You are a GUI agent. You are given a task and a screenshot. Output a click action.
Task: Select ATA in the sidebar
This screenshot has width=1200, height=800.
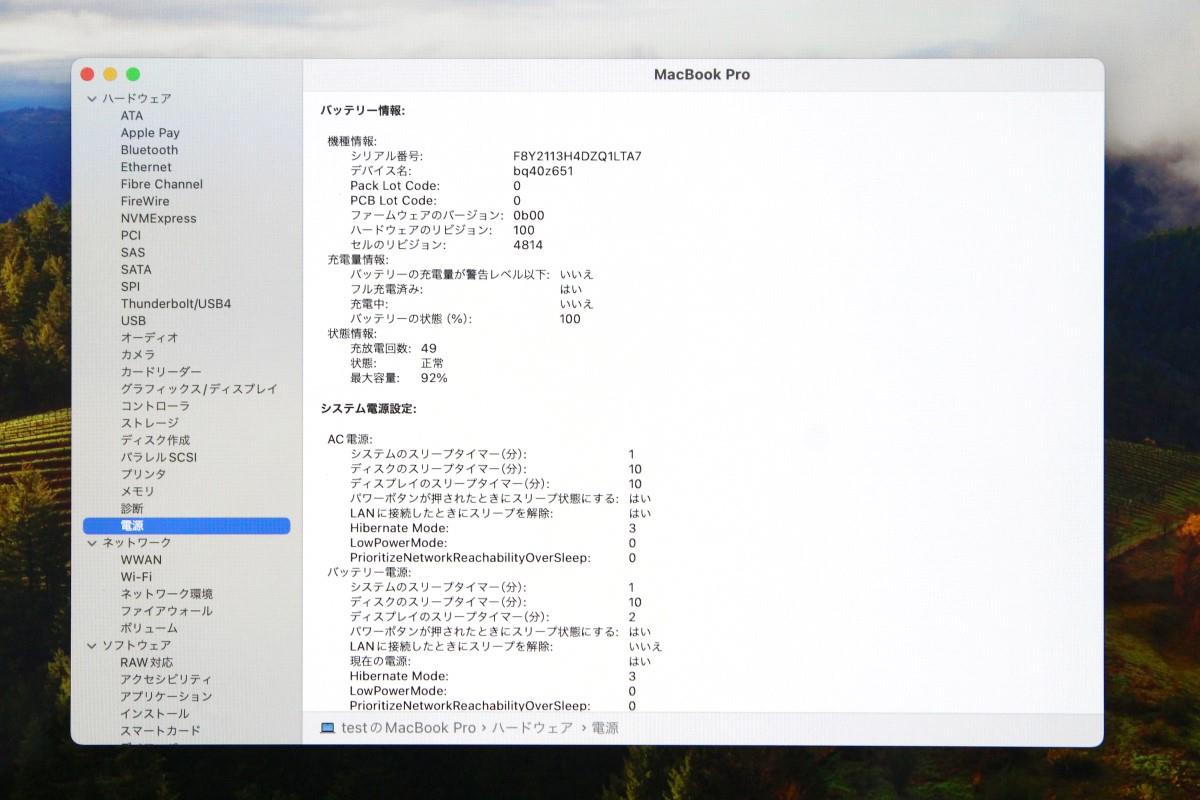click(132, 115)
